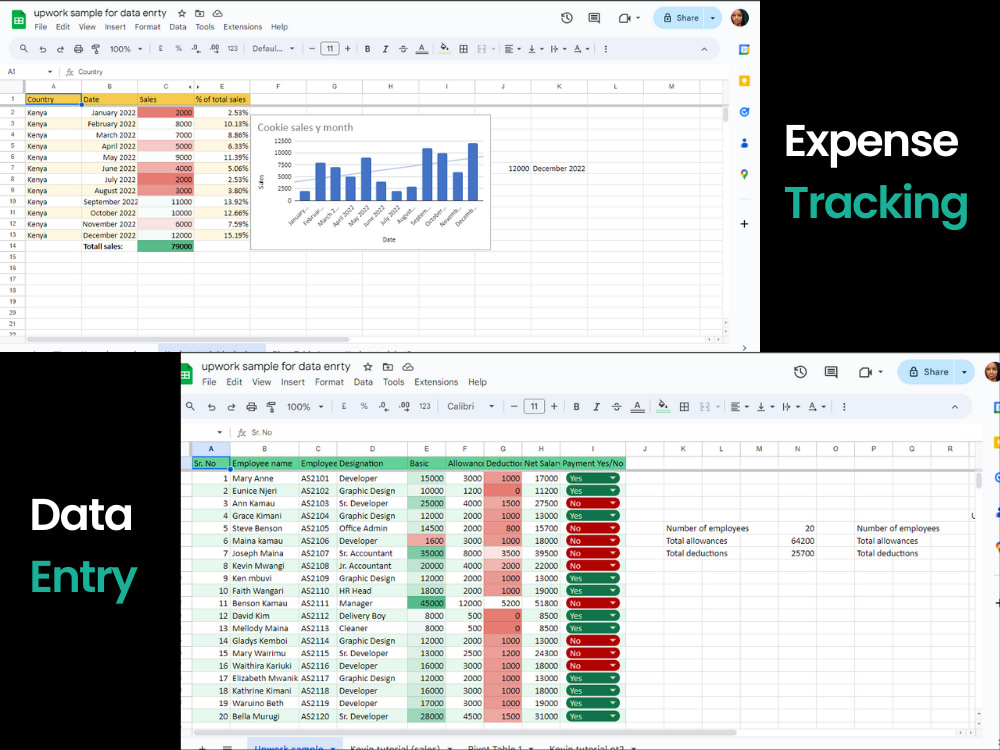Viewport: 1000px width, 750px height.
Task: Move document folder icon in bottom window
Action: tap(388, 367)
